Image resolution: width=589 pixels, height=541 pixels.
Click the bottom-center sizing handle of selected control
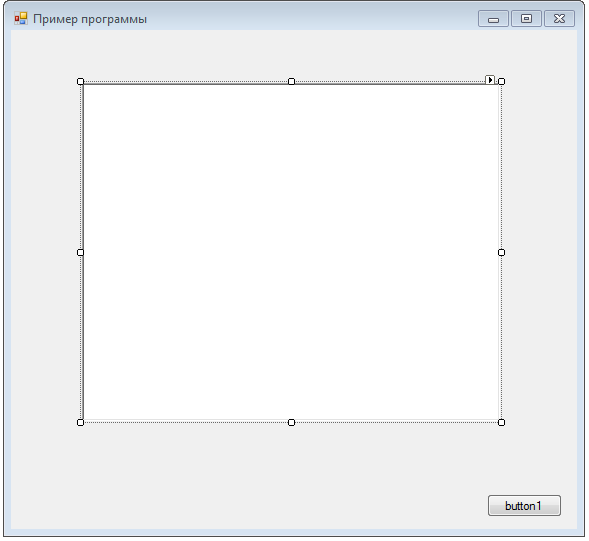[291, 423]
